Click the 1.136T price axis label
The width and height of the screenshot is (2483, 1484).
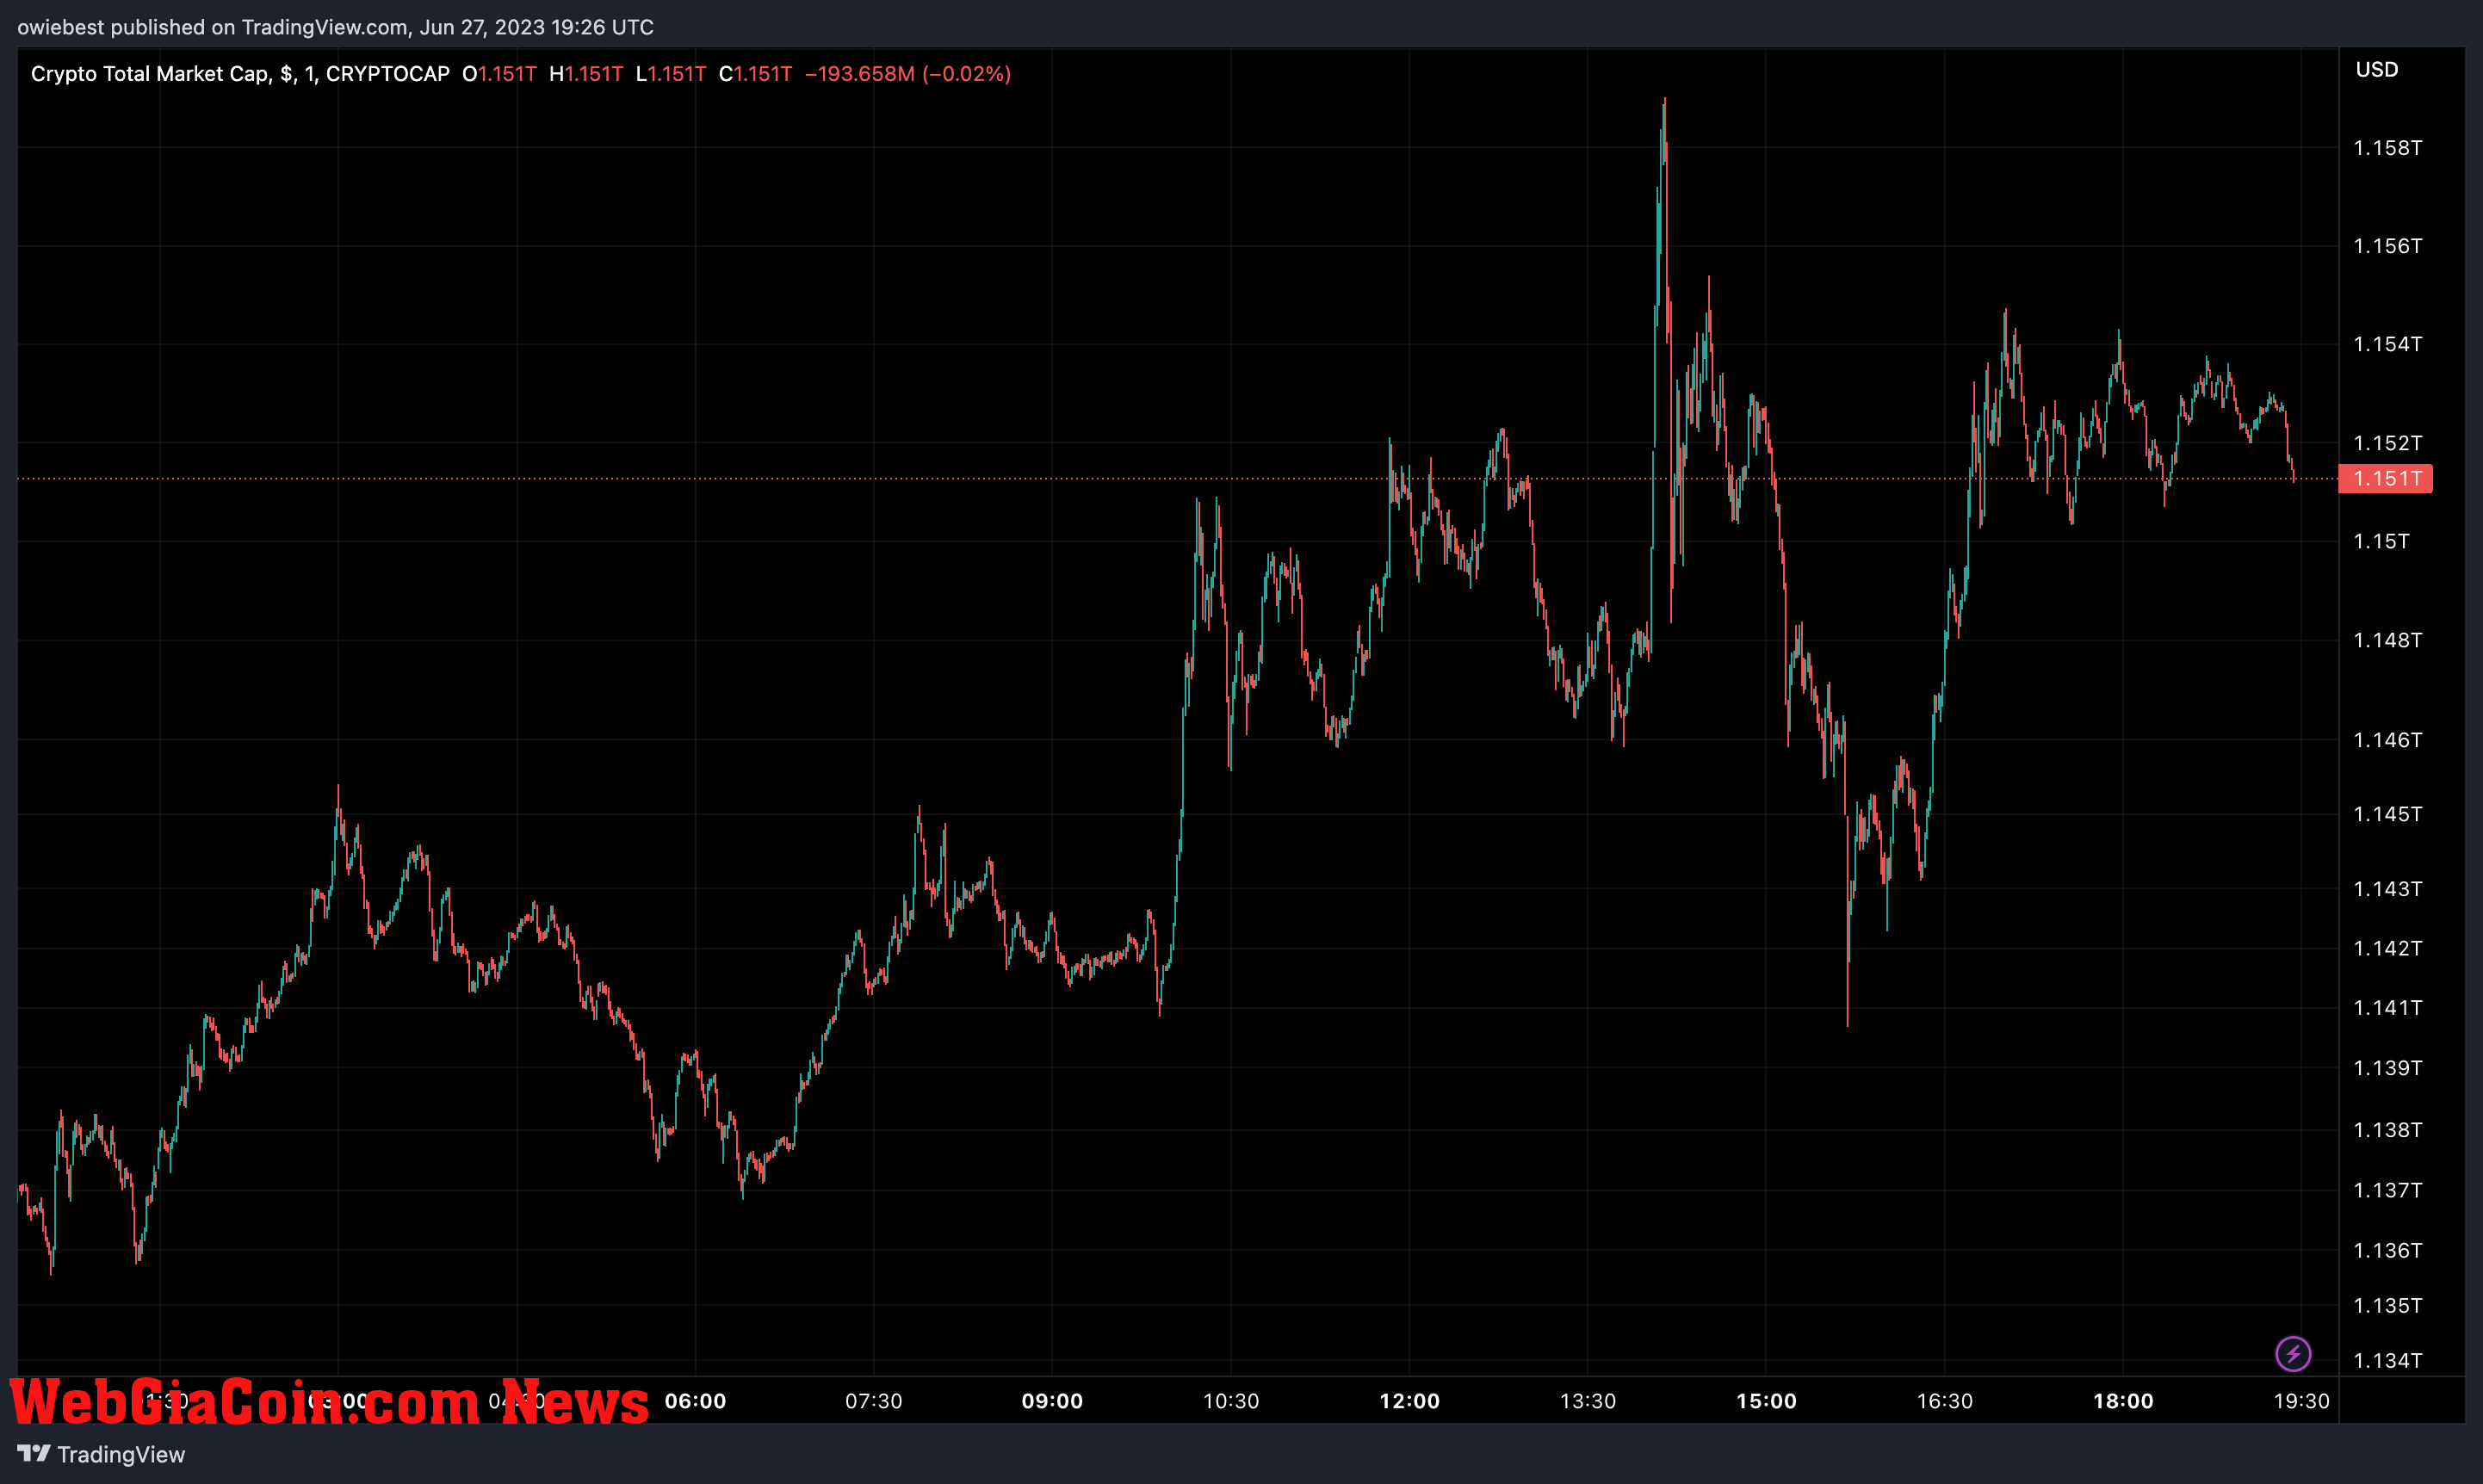2388,1250
